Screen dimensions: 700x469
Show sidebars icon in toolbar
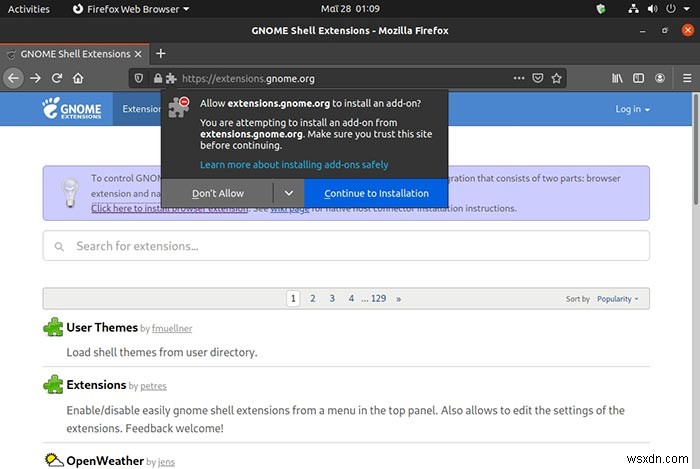[638, 79]
